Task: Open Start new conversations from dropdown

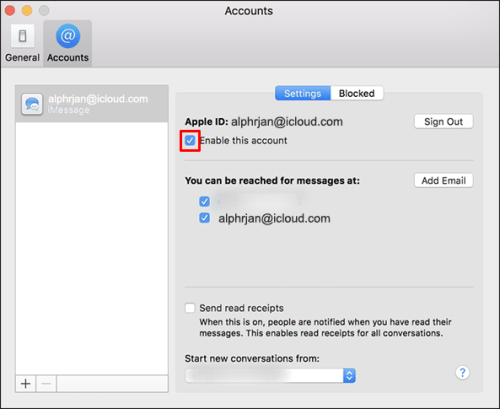Action: 270,376
